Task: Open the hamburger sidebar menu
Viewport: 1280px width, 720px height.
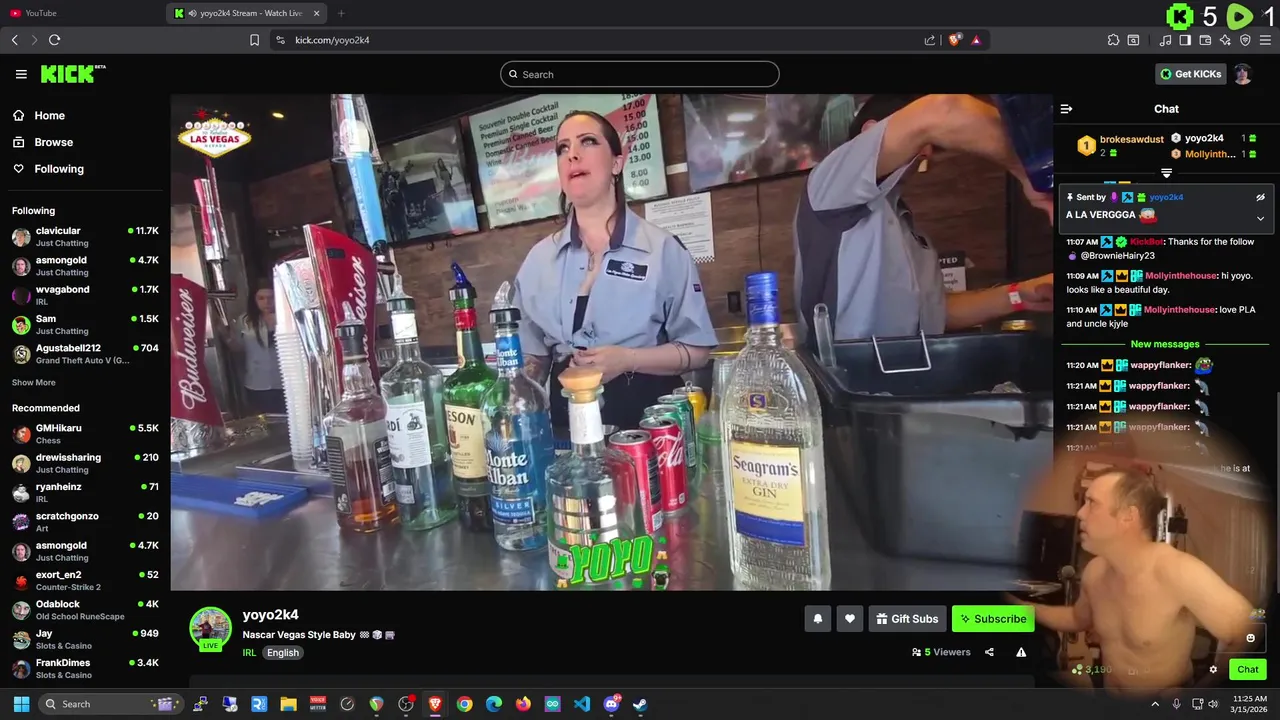Action: [x=21, y=74]
